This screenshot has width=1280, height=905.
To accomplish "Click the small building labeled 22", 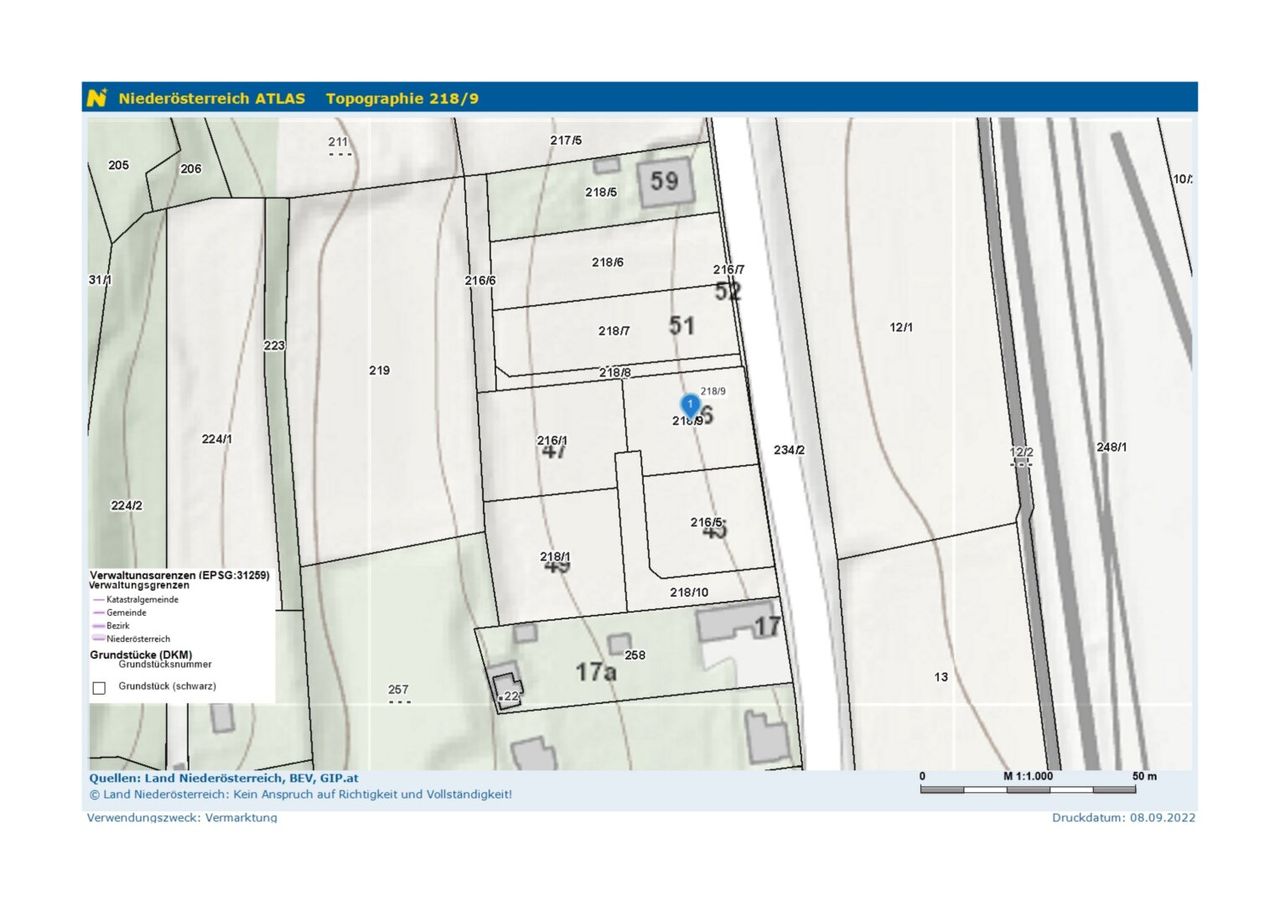I will (x=506, y=688).
